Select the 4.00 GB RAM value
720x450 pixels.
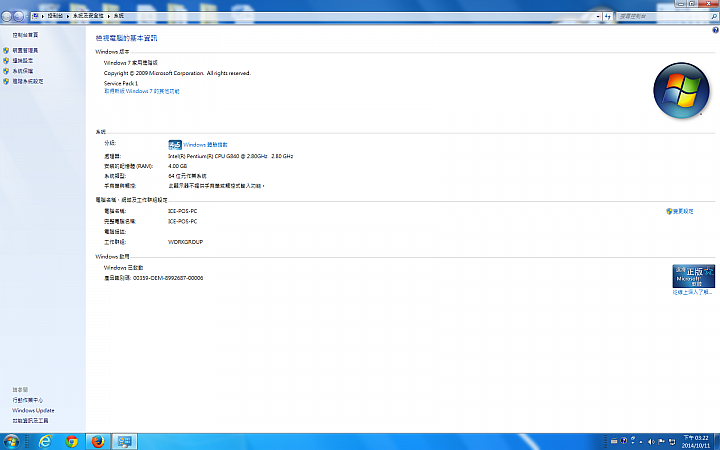click(177, 166)
